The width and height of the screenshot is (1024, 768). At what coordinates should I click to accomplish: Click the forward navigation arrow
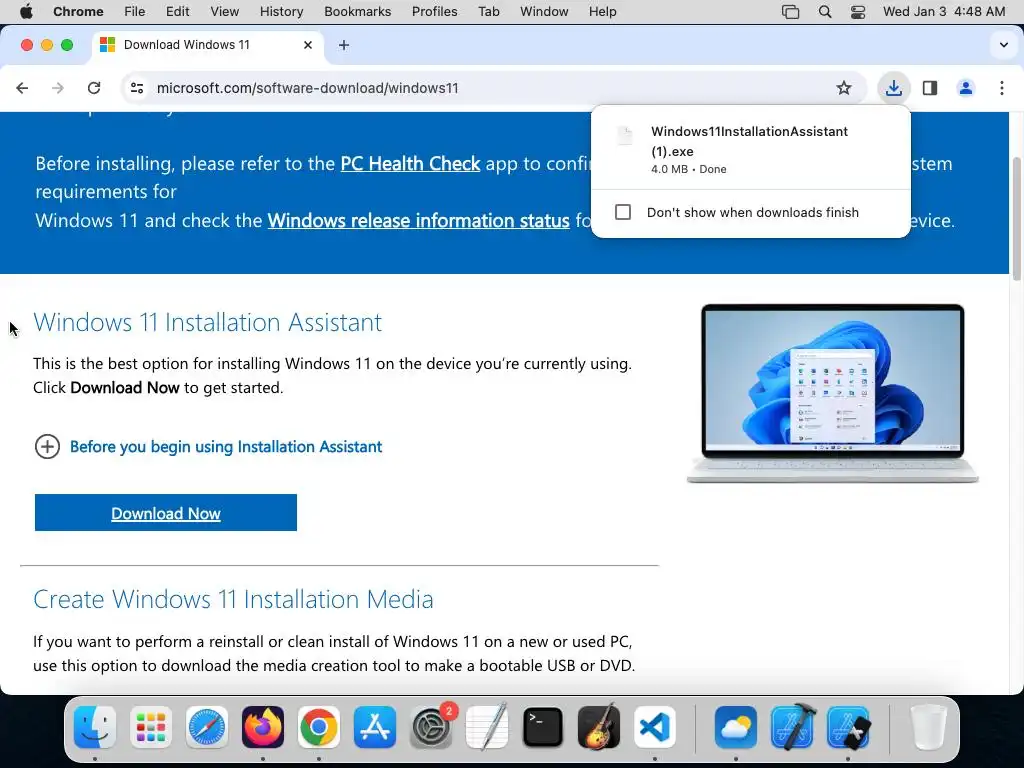point(58,88)
